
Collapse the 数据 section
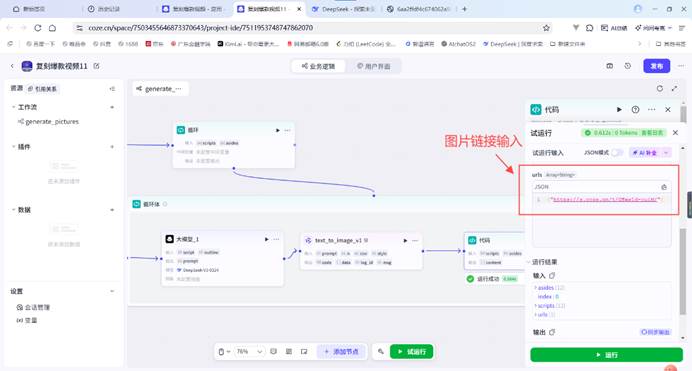(13, 210)
